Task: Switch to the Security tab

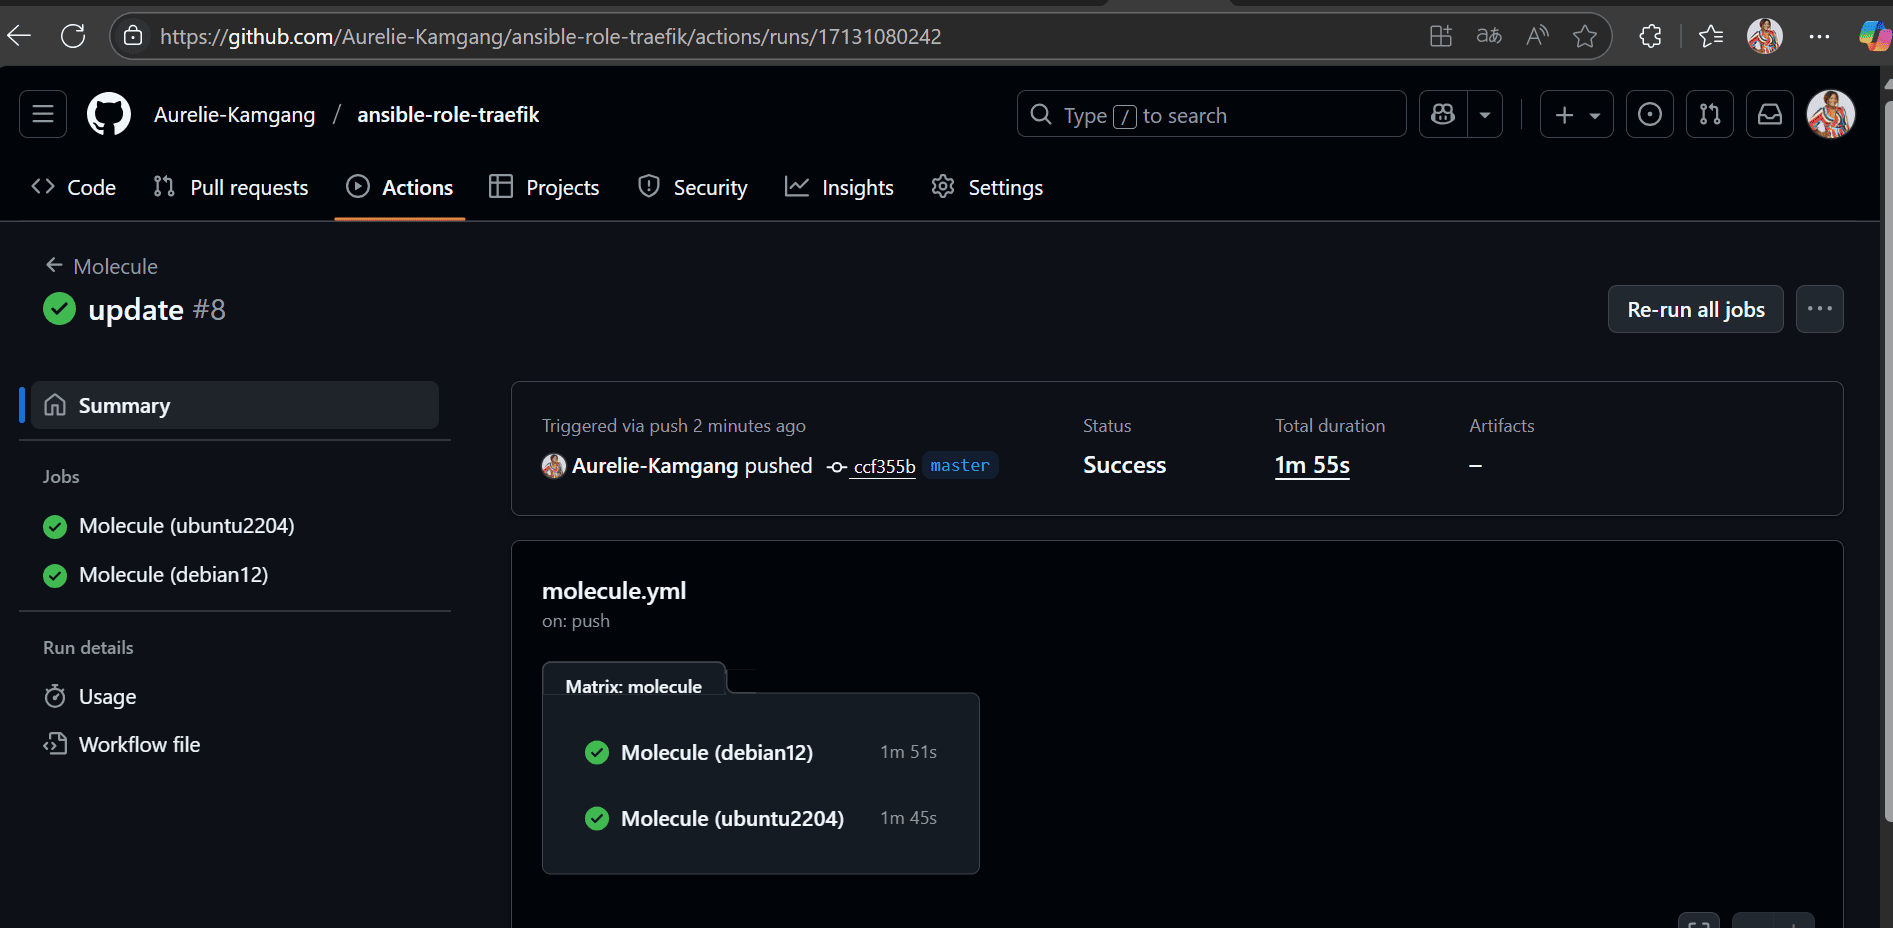Action: point(692,187)
